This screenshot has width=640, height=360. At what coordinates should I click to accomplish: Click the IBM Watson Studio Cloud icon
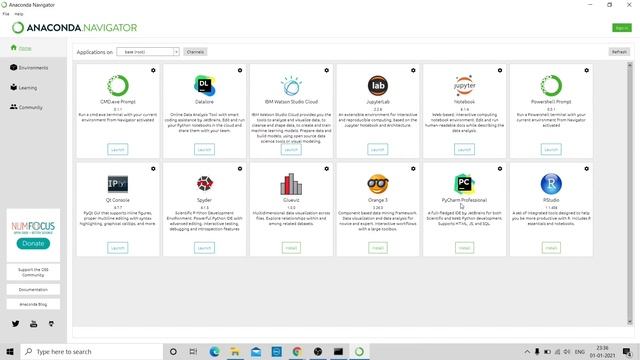tap(291, 85)
